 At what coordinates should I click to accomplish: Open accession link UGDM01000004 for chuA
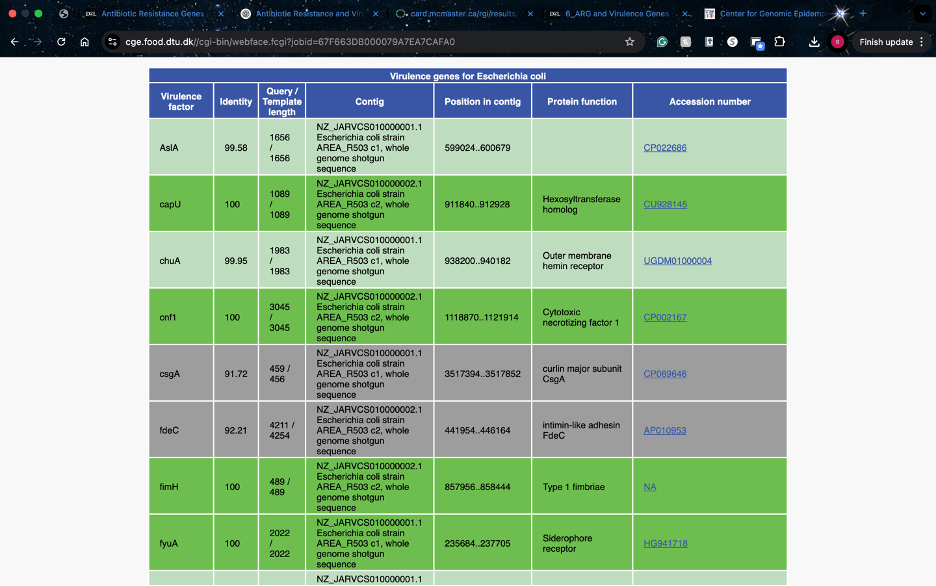click(677, 261)
